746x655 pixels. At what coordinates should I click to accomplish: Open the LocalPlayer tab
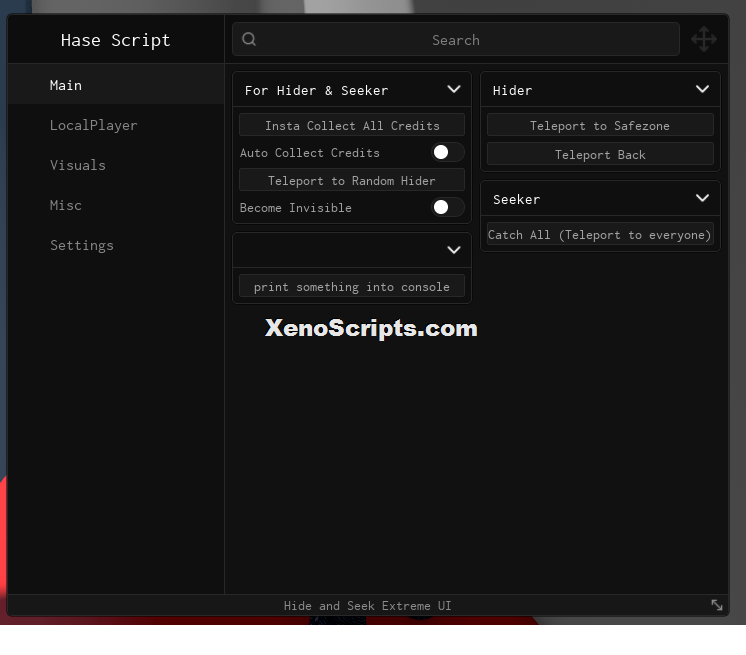point(93,125)
